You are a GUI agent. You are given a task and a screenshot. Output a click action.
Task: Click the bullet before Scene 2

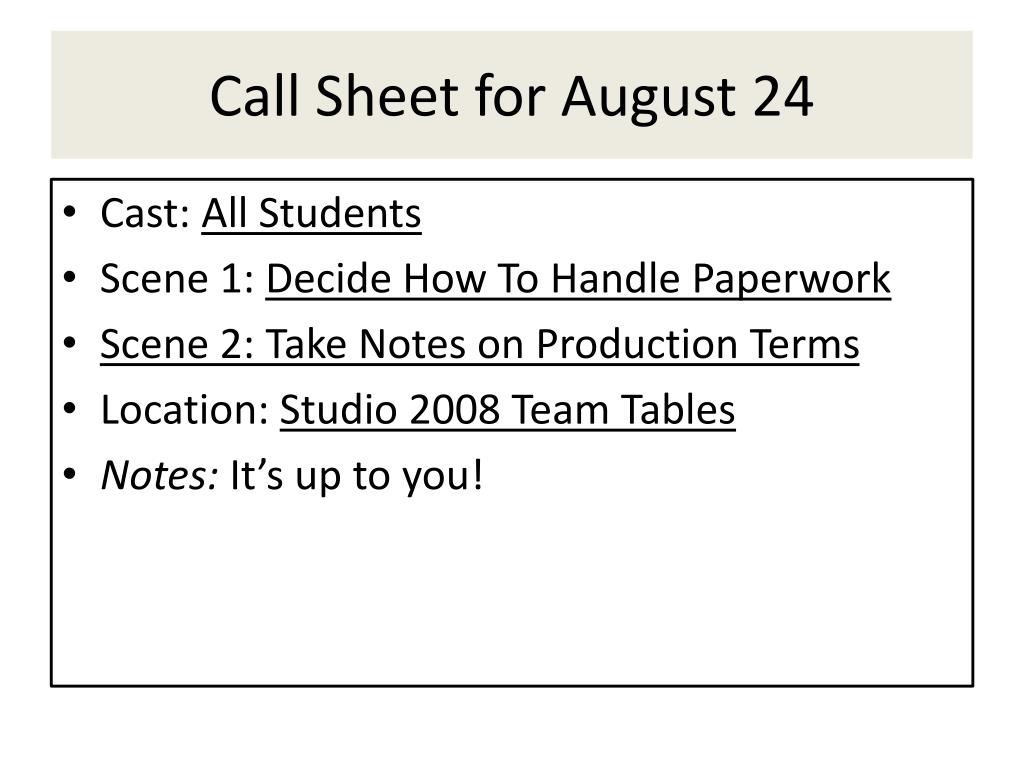coord(70,344)
